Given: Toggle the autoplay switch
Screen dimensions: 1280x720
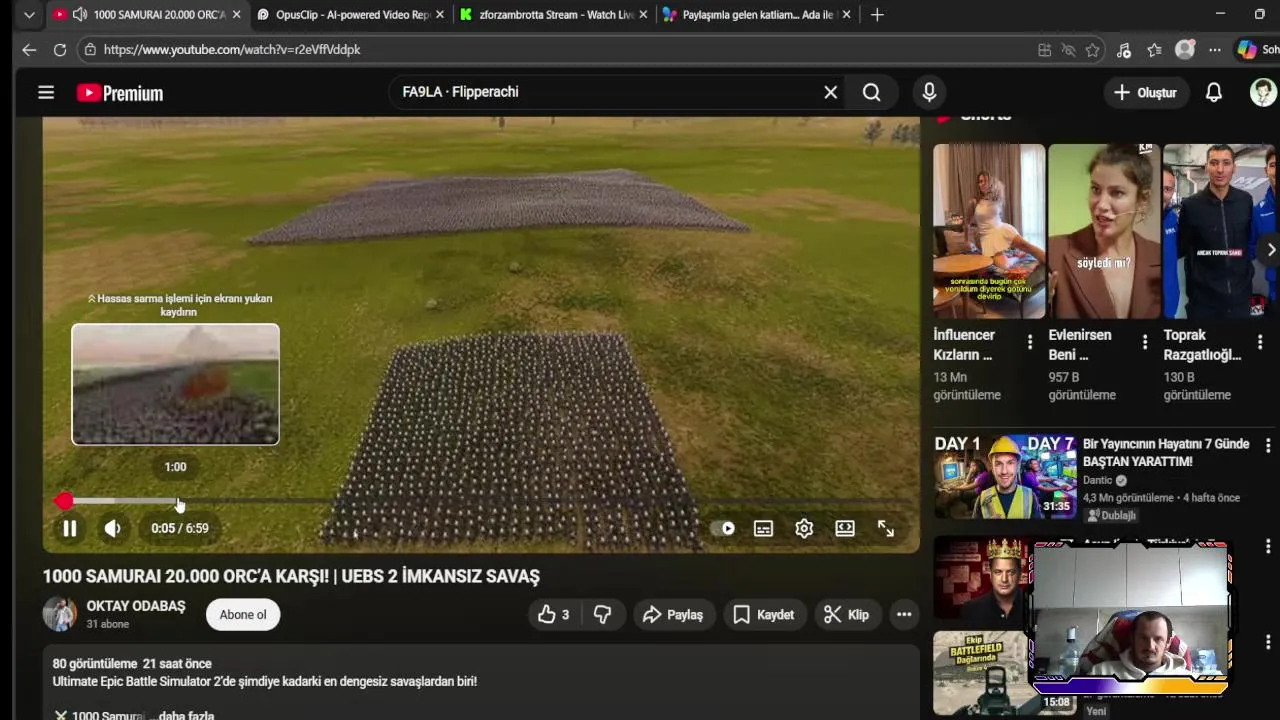Looking at the screenshot, I should click(723, 528).
